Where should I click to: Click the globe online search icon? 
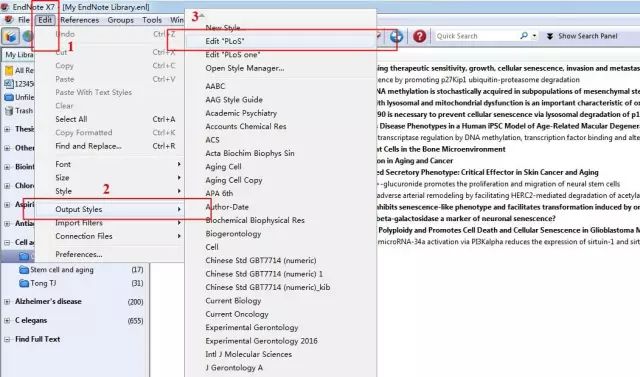click(396, 36)
